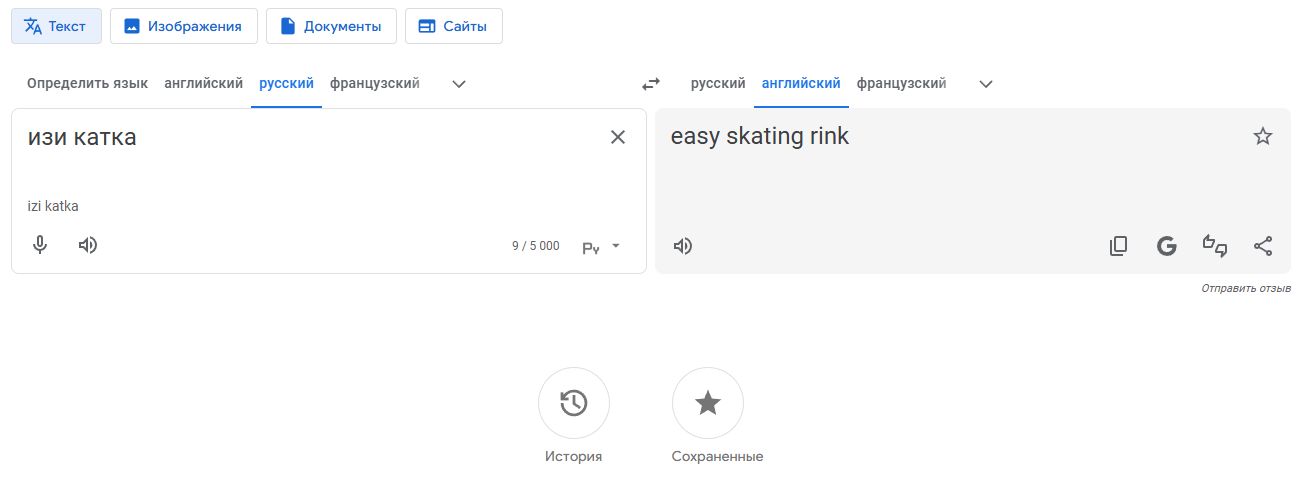Viewport: 1308px width, 484px height.
Task: Search the translation on Google
Action: 1166,246
